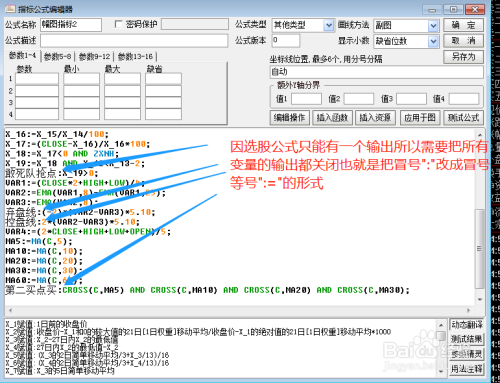Switch to the 参数1-4 tab
The width and height of the screenshot is (500, 383).
point(23,56)
